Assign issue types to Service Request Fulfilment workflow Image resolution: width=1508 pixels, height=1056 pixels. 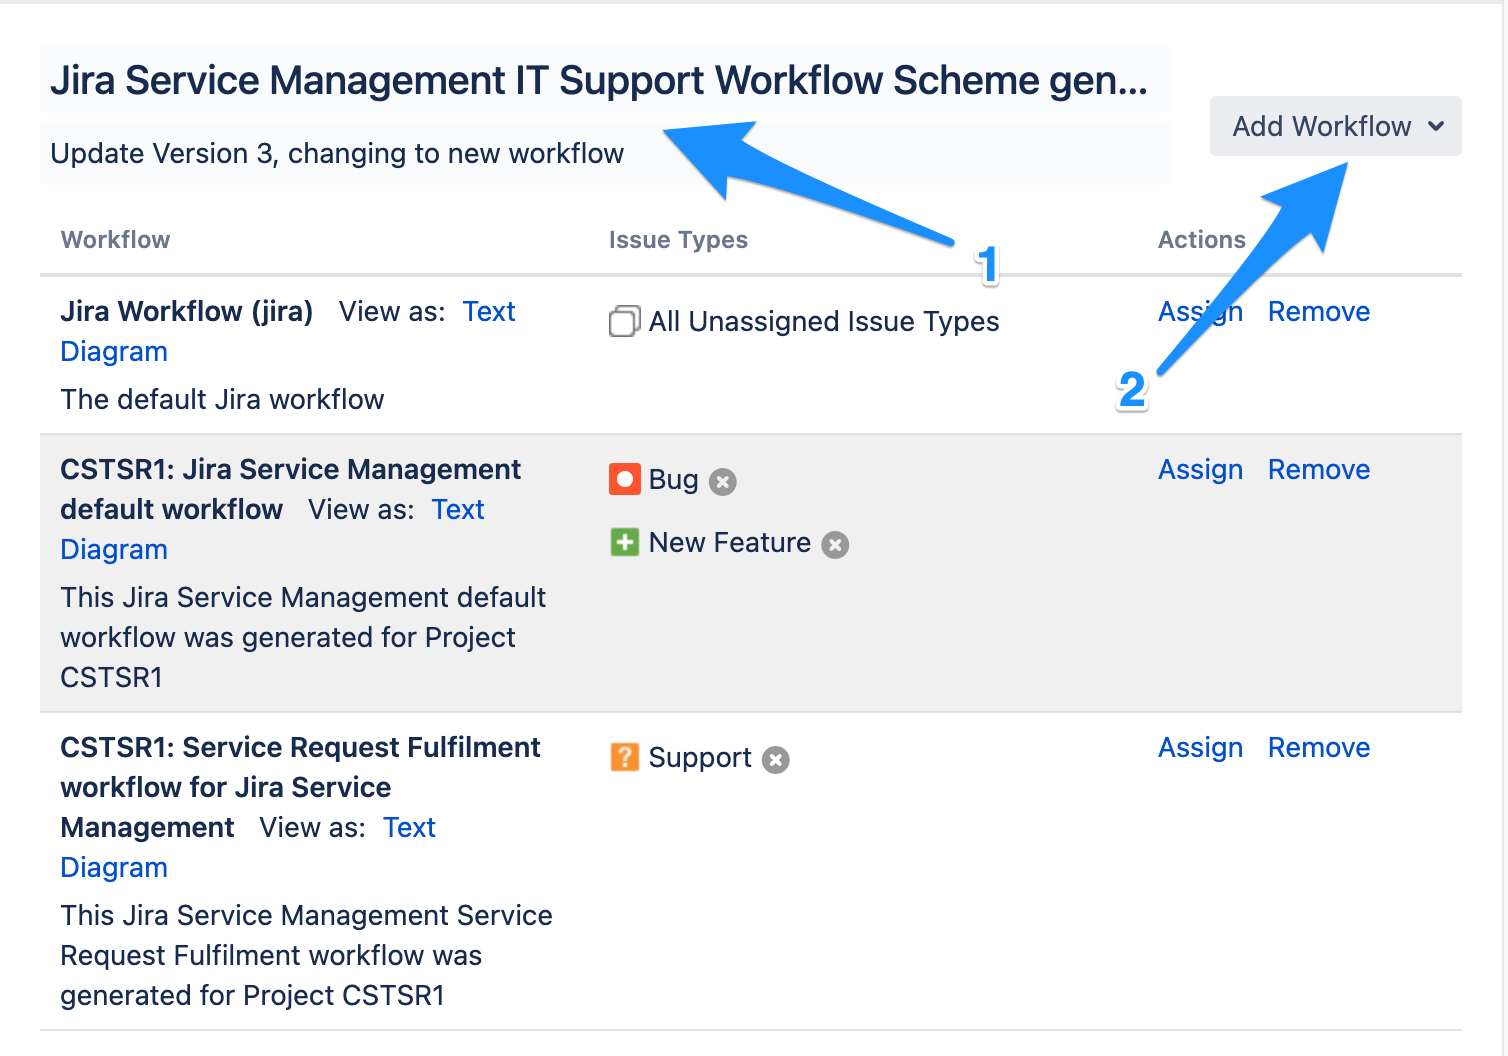click(x=1200, y=748)
